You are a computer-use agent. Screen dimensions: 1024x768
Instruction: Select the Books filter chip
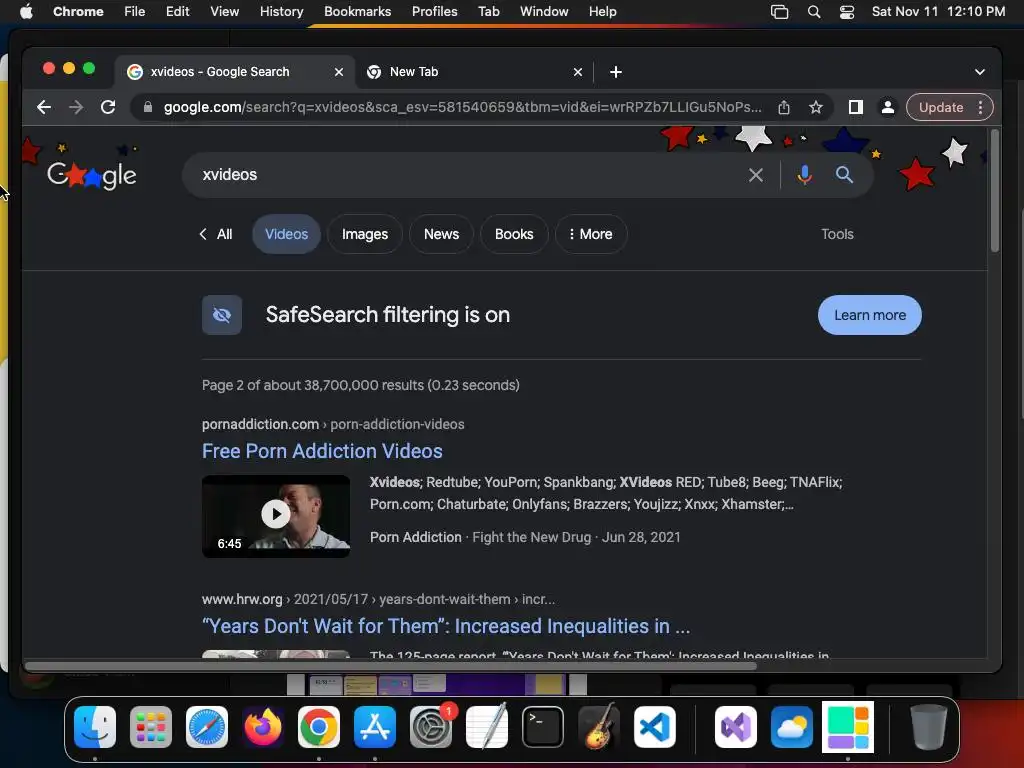[x=514, y=234]
